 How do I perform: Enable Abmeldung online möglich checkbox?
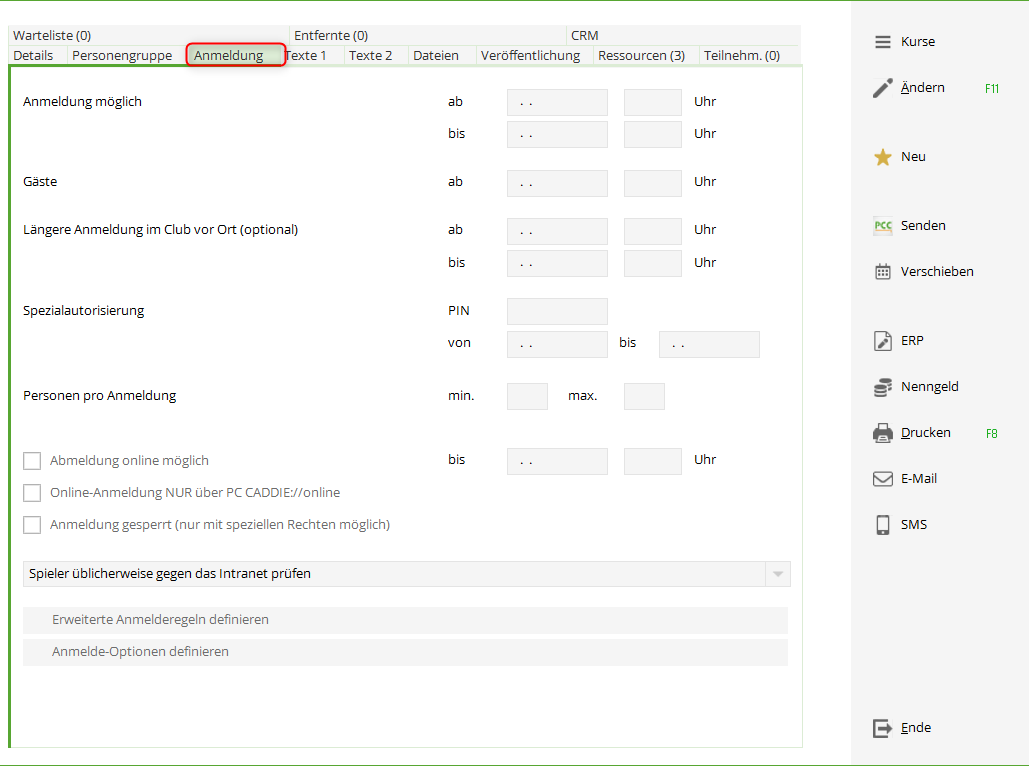point(32,461)
